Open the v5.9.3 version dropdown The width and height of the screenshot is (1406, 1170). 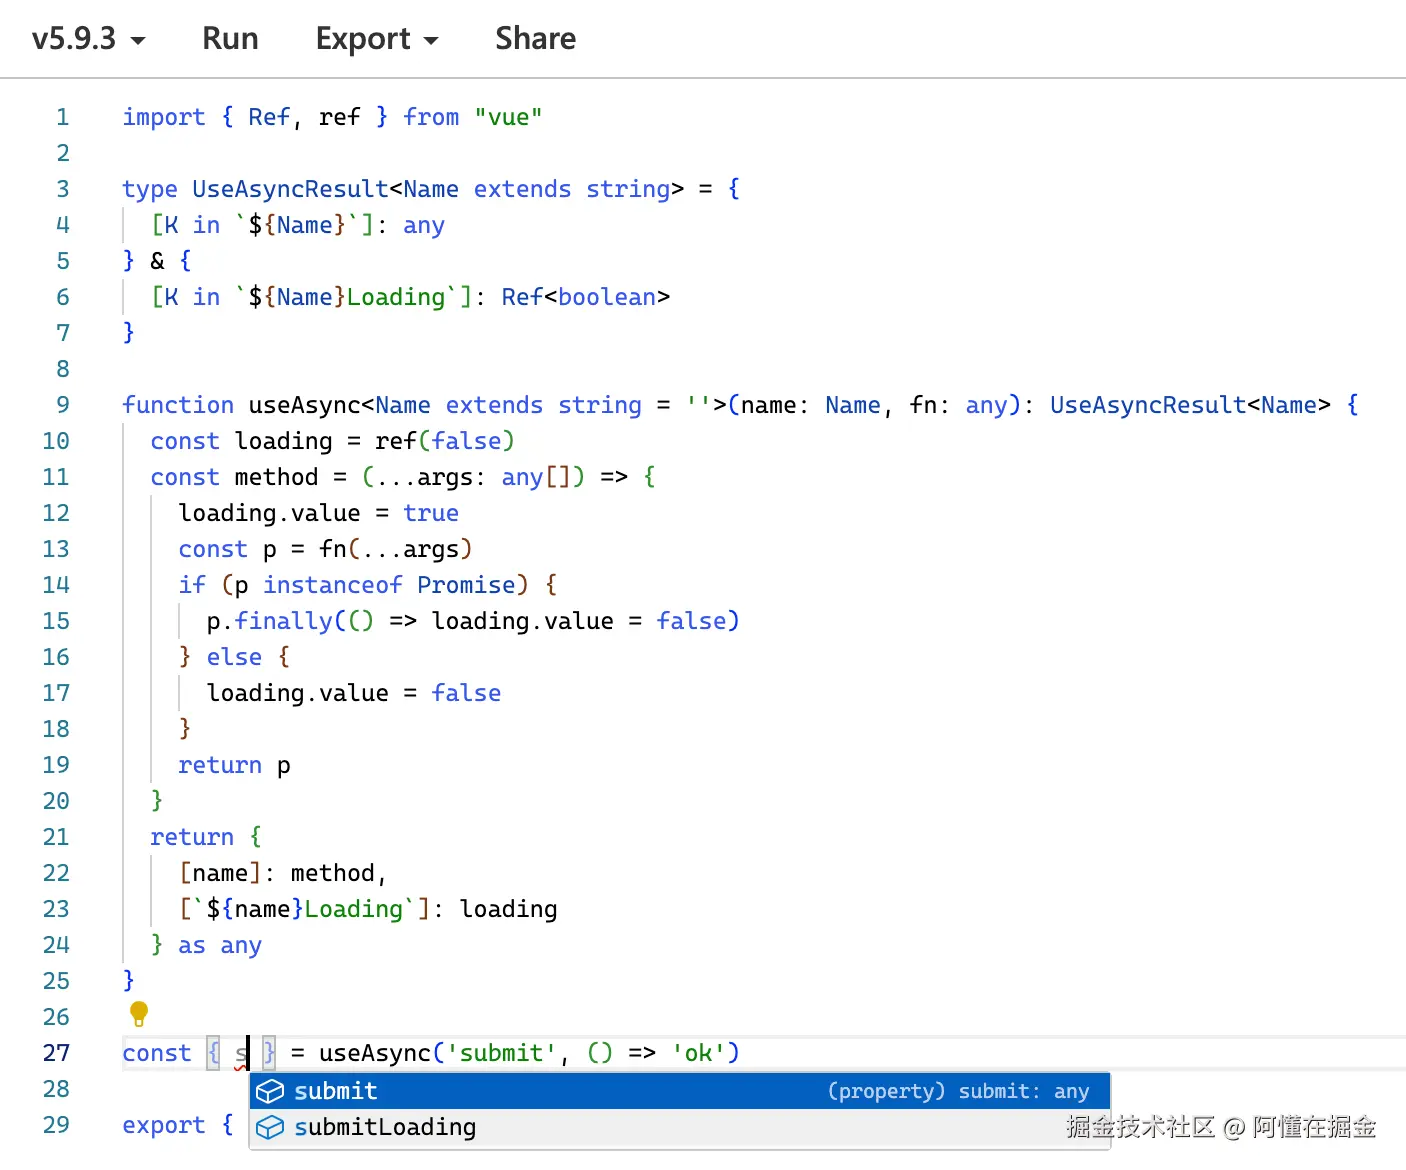point(88,39)
